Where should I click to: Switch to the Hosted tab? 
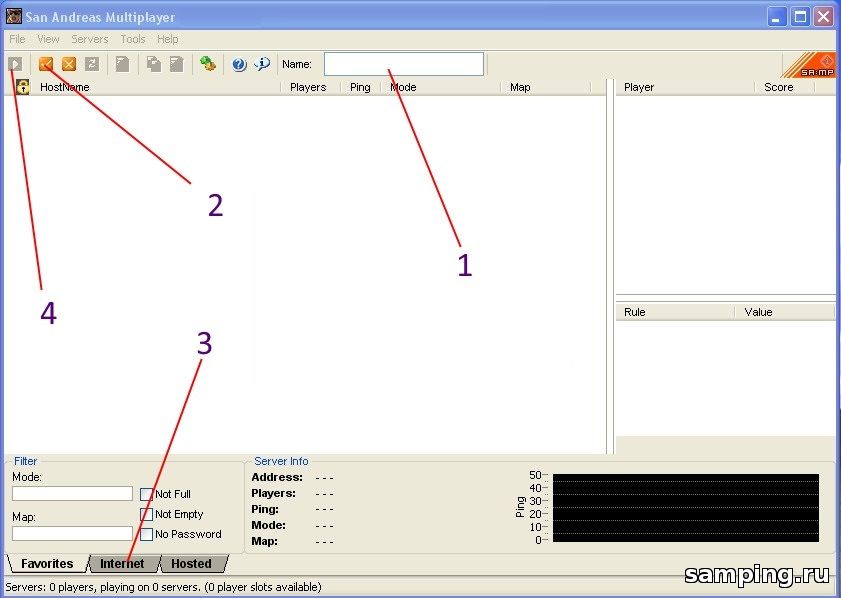[191, 564]
